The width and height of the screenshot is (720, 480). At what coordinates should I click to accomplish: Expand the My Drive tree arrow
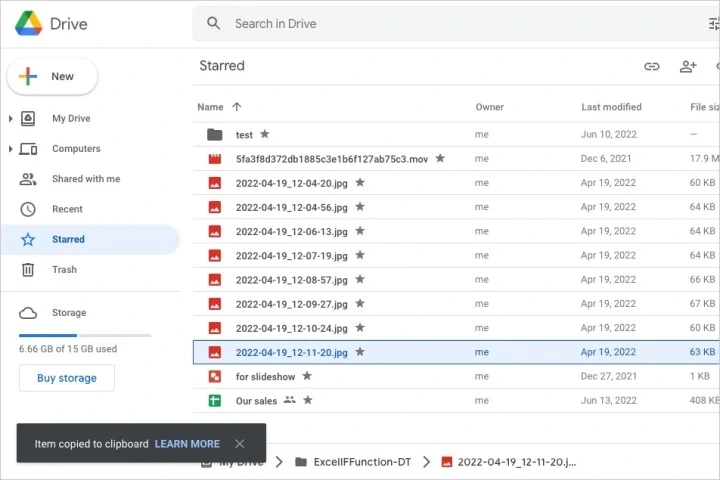11,119
